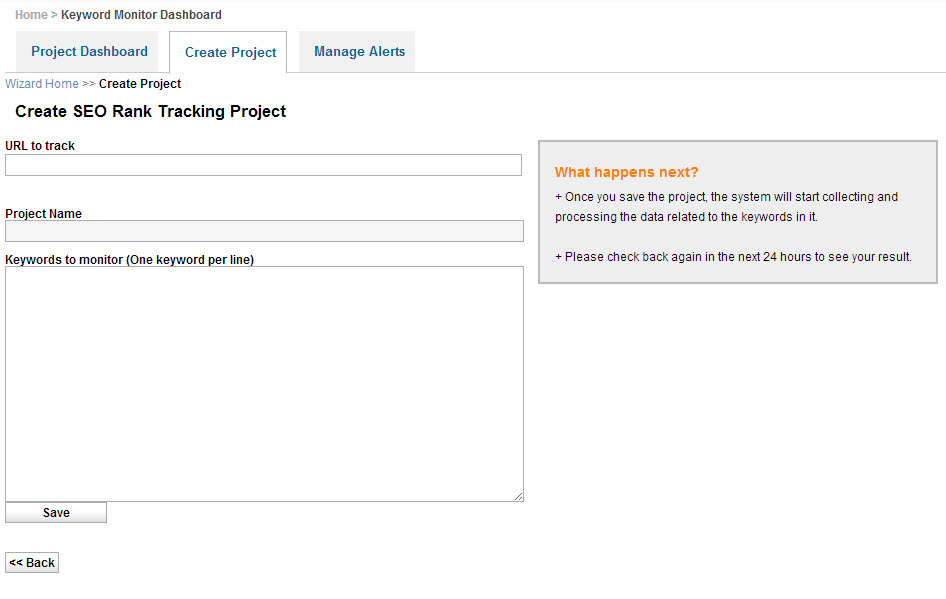Click inside the Keywords to monitor textarea
The width and height of the screenshot is (946, 599).
coord(264,384)
